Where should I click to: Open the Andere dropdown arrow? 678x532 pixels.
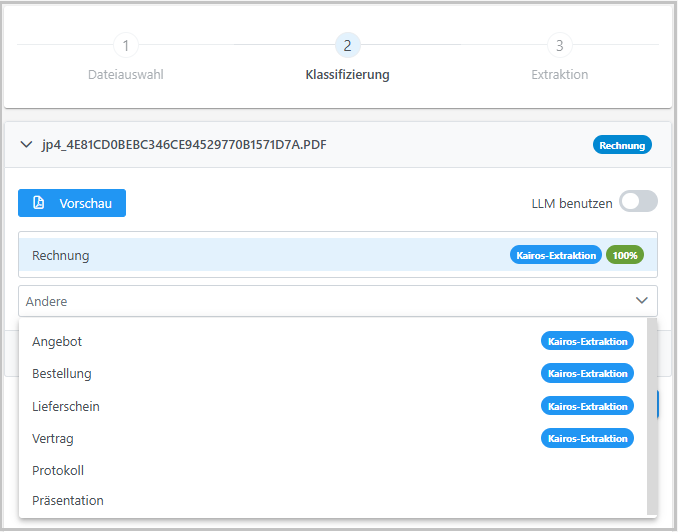tap(641, 300)
